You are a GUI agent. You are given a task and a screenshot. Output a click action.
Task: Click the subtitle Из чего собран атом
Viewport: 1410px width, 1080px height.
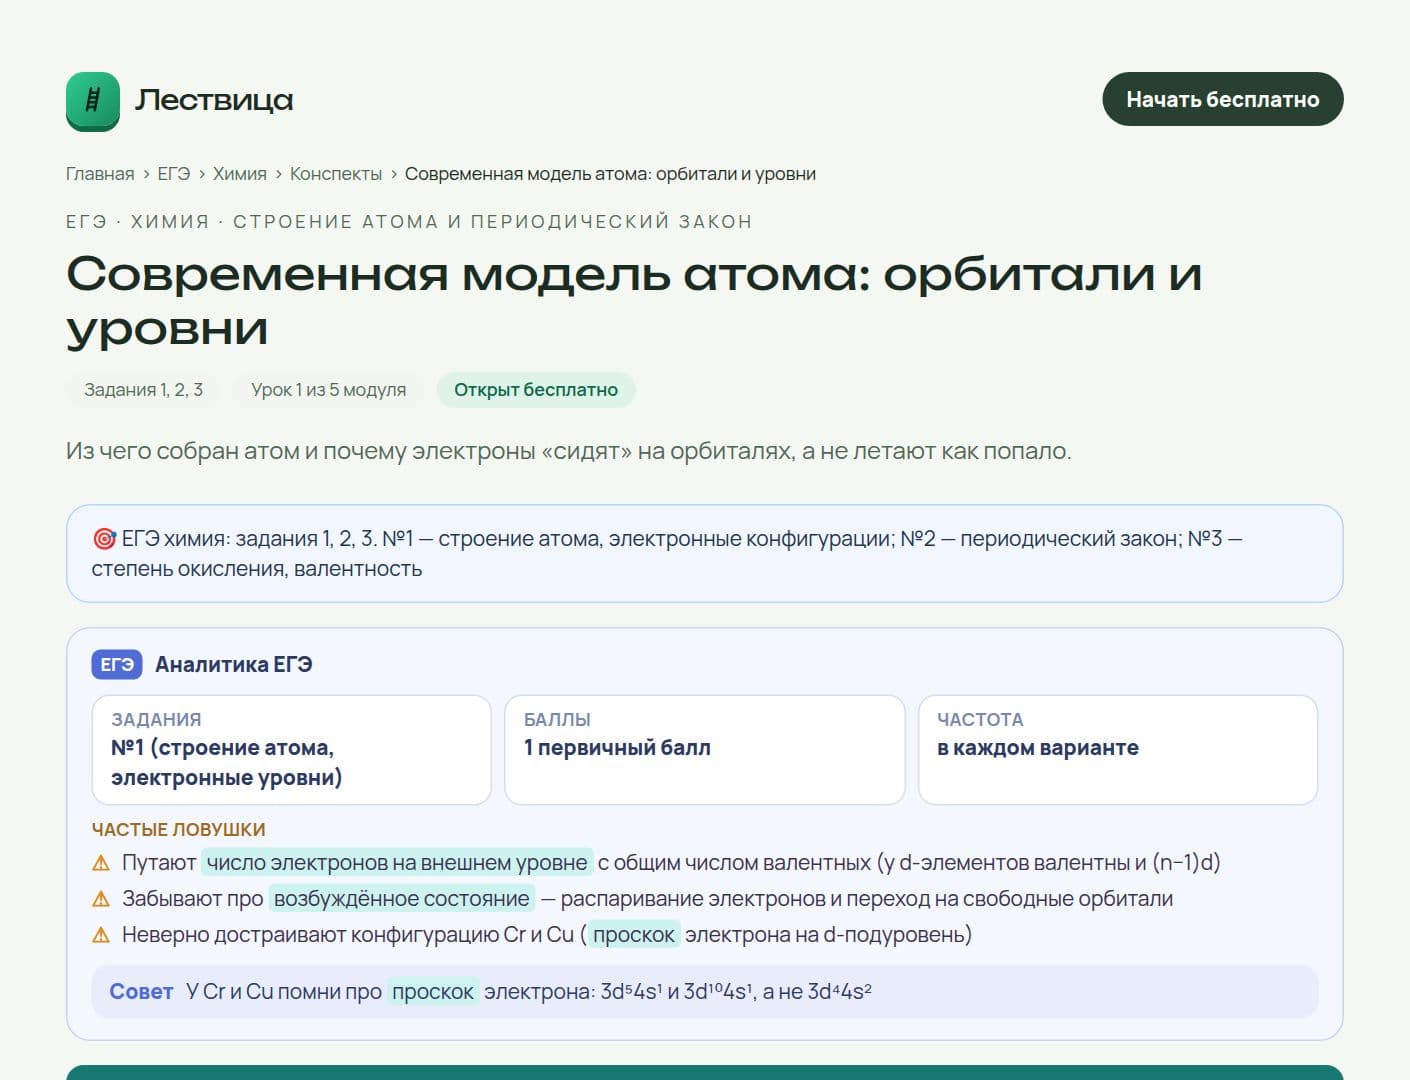568,451
